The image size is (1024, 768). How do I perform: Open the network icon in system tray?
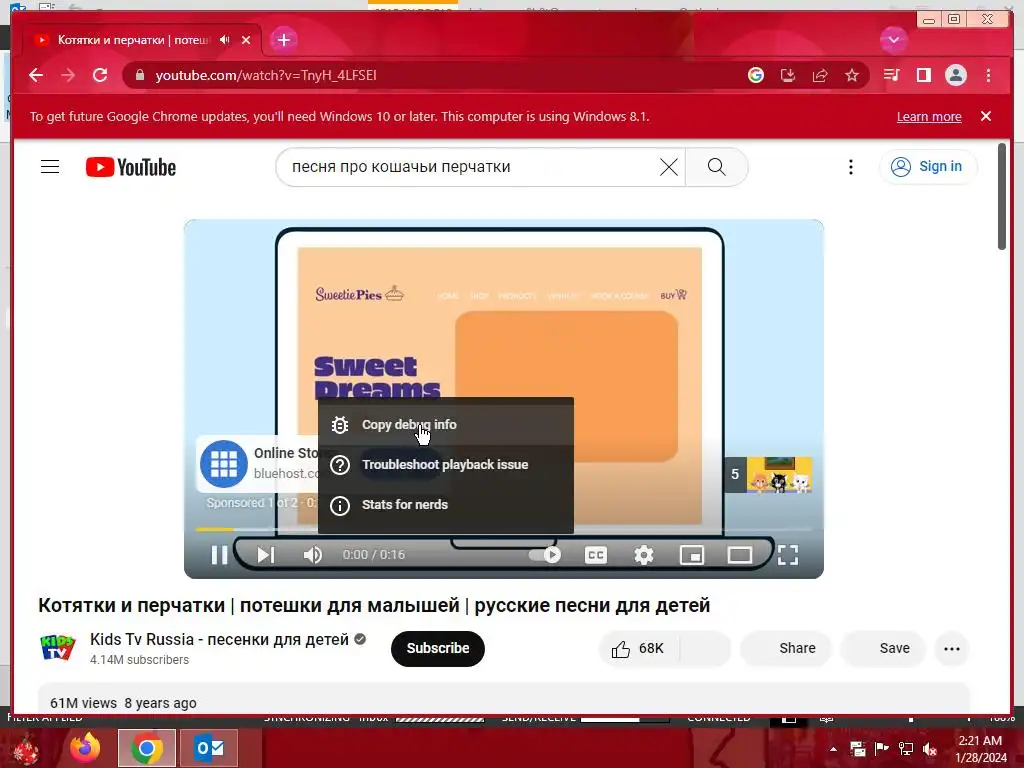906,749
